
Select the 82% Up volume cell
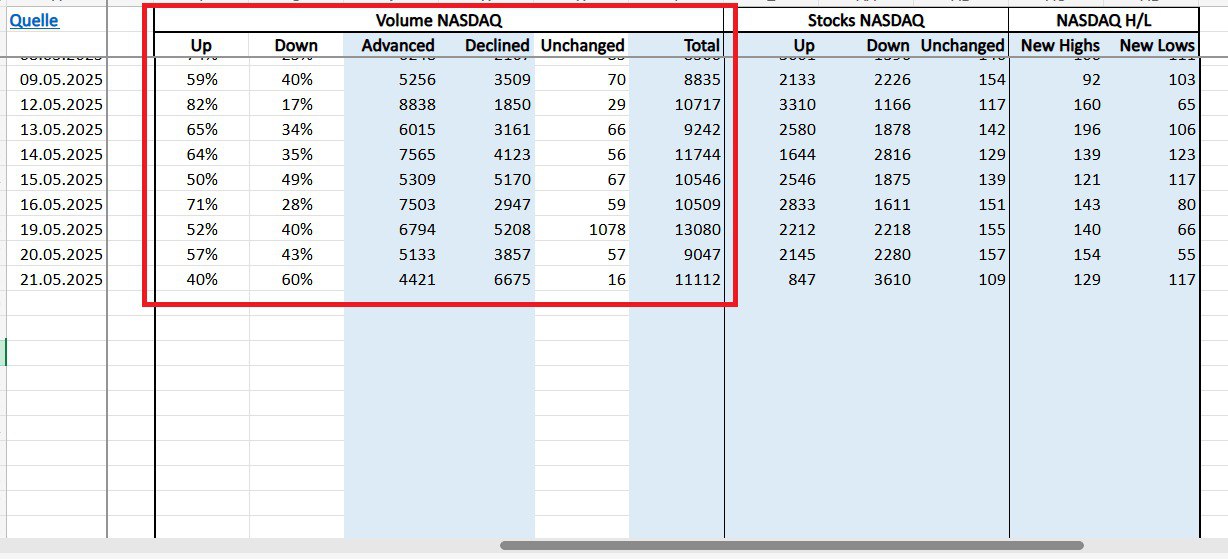[201, 104]
